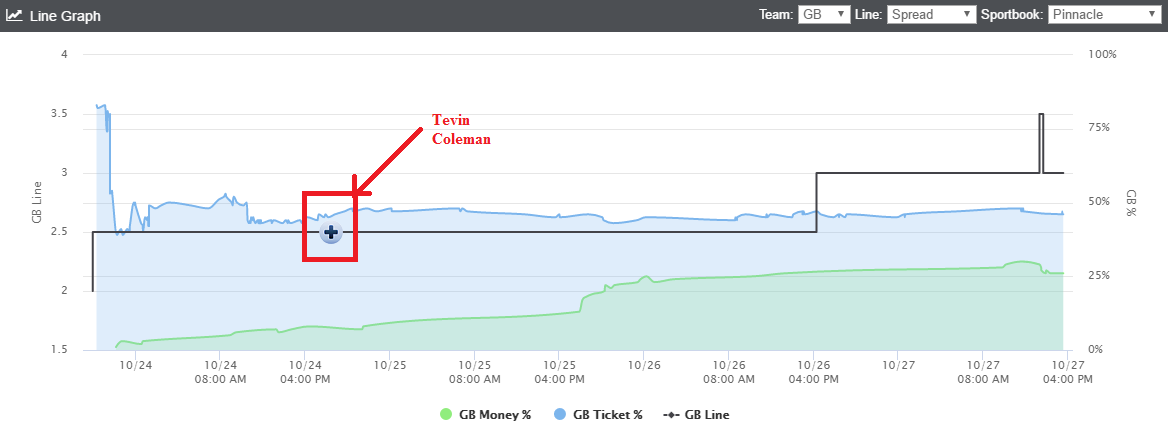Image resolution: width=1168 pixels, height=436 pixels.
Task: Click the green GB Money % legend dot
Action: tap(447, 414)
